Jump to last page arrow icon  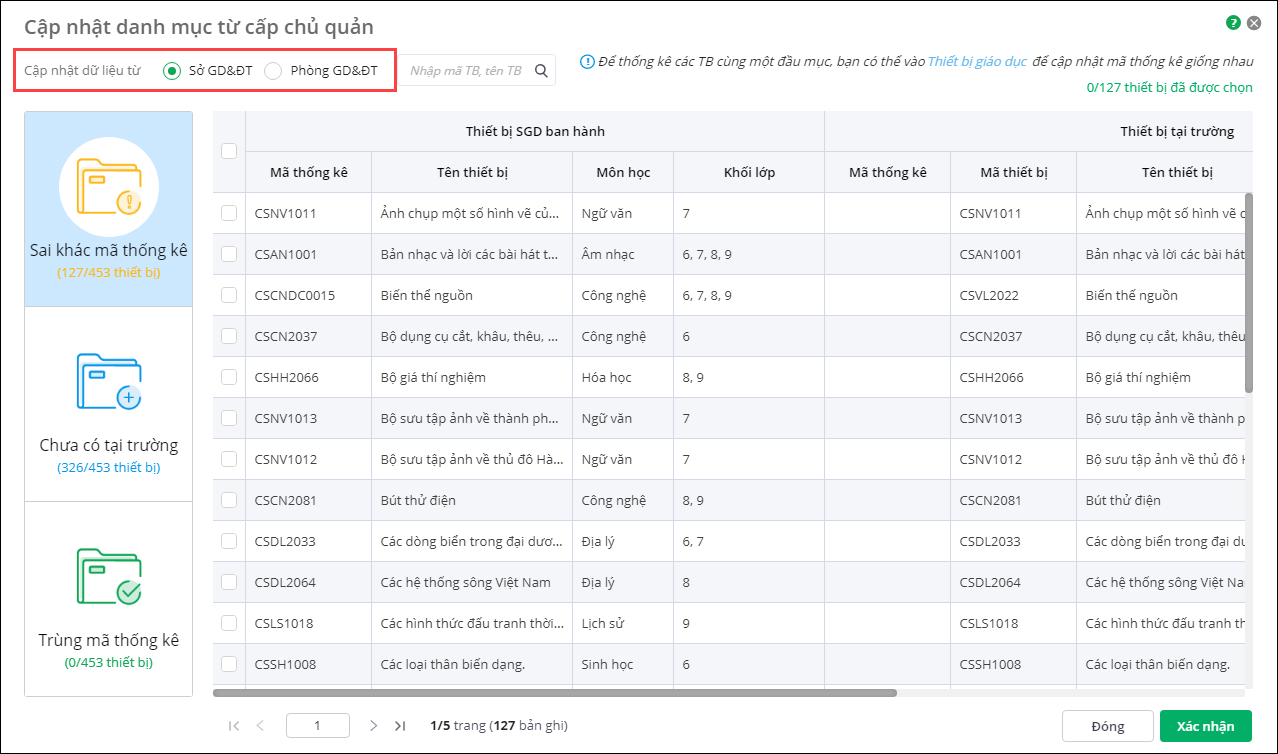(x=400, y=726)
